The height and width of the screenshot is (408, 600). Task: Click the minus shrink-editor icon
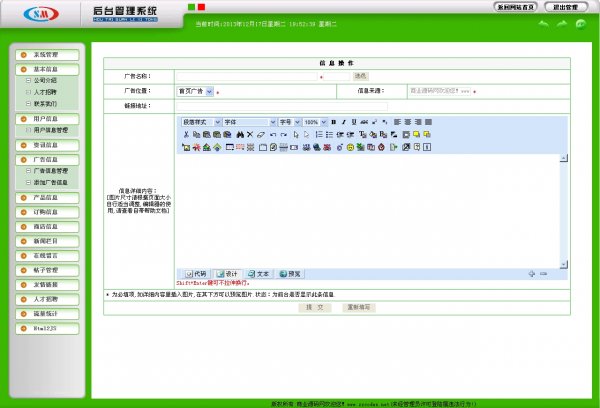(x=543, y=274)
